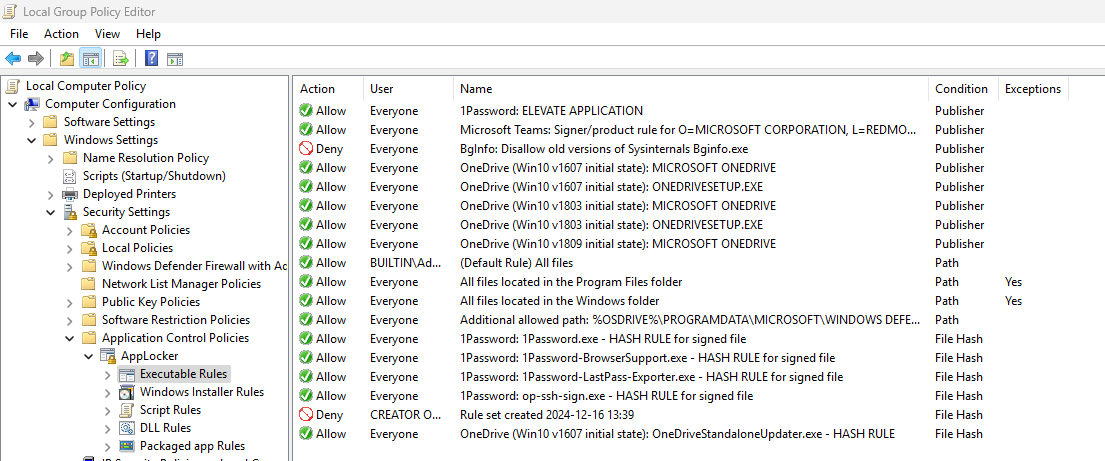Select Packaged app Rules in tree
This screenshot has width=1105, height=461.
point(192,446)
